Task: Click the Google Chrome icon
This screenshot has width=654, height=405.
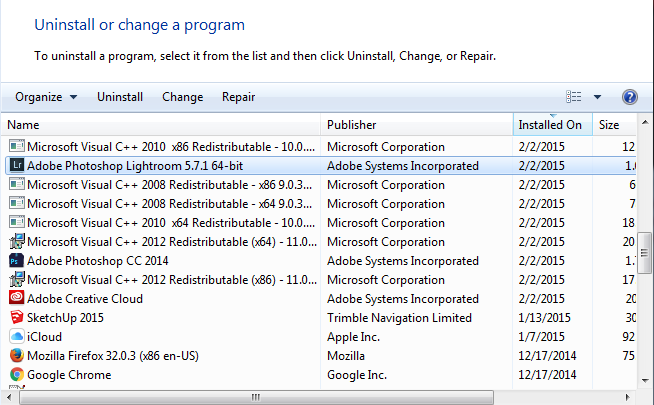Action: click(17, 374)
